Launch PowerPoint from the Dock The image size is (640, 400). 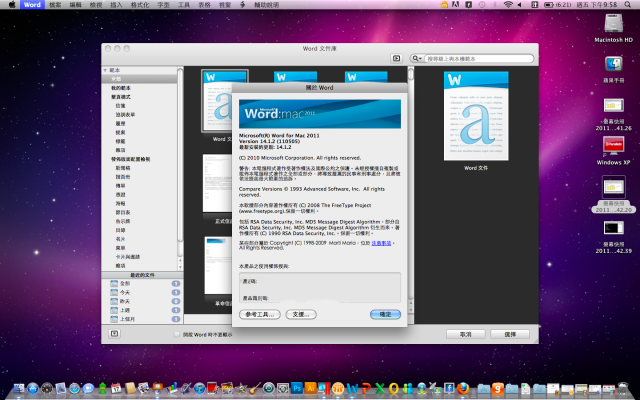pos(367,389)
